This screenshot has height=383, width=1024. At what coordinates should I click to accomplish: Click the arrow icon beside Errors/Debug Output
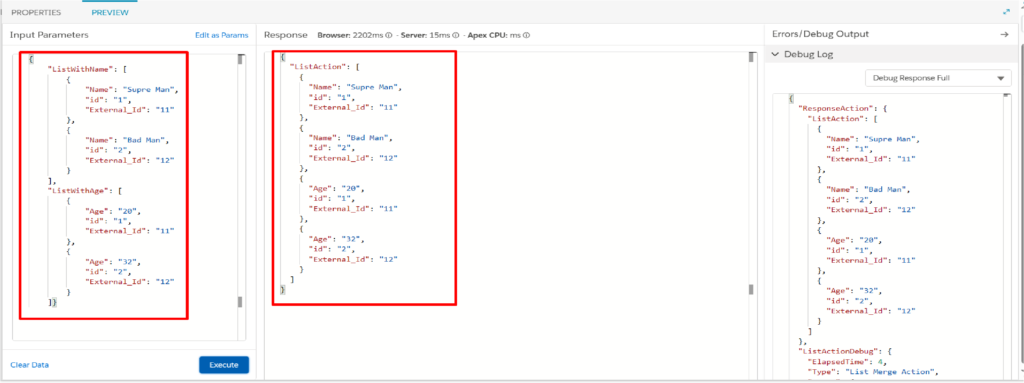1004,34
